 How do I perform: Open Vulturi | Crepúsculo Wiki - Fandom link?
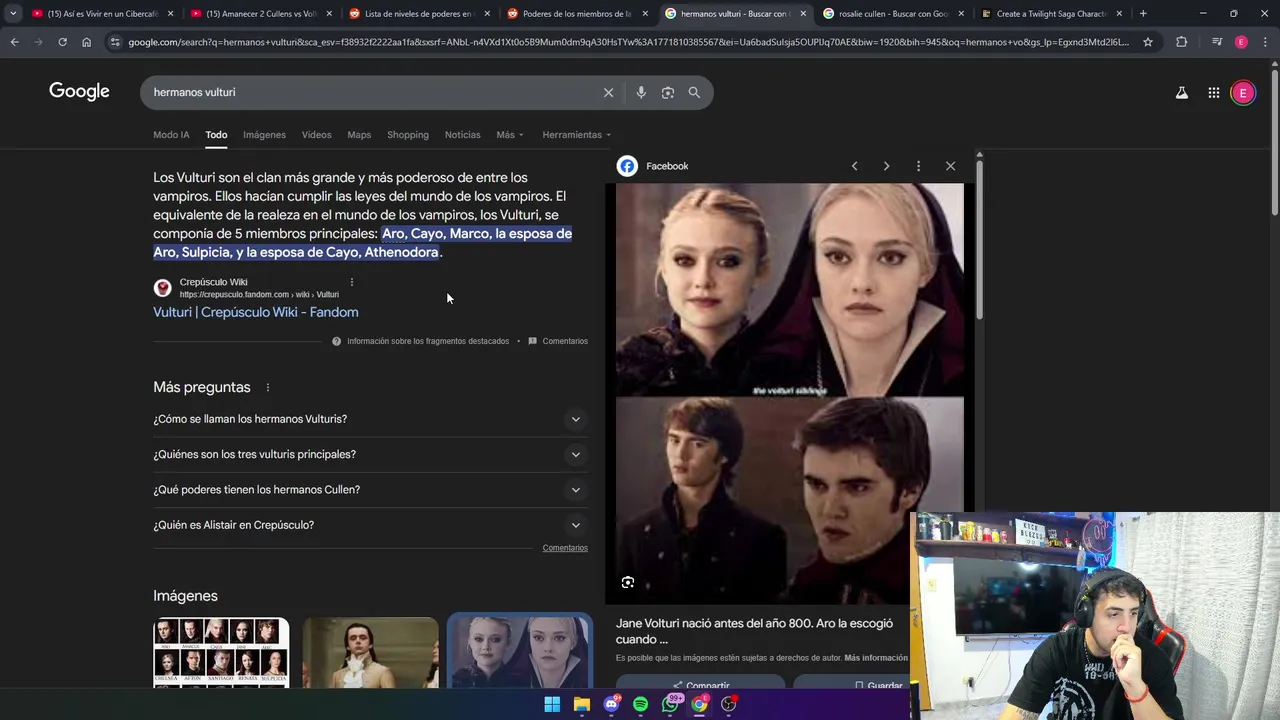255,312
